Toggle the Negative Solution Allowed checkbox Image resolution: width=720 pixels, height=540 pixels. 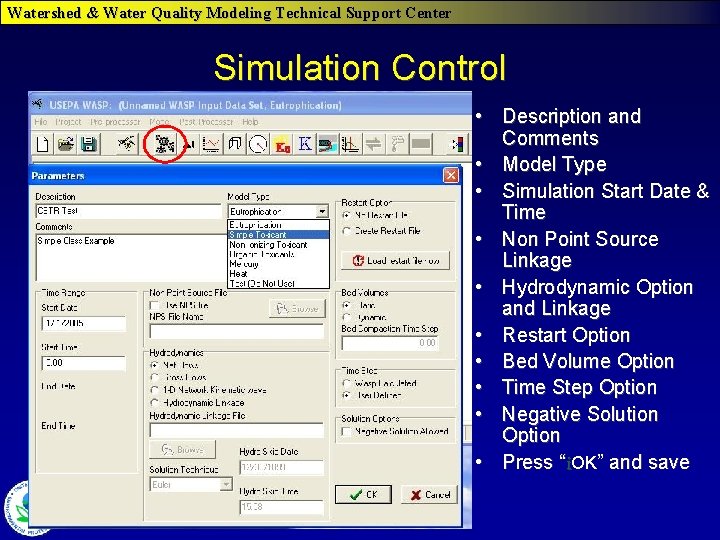coord(347,432)
